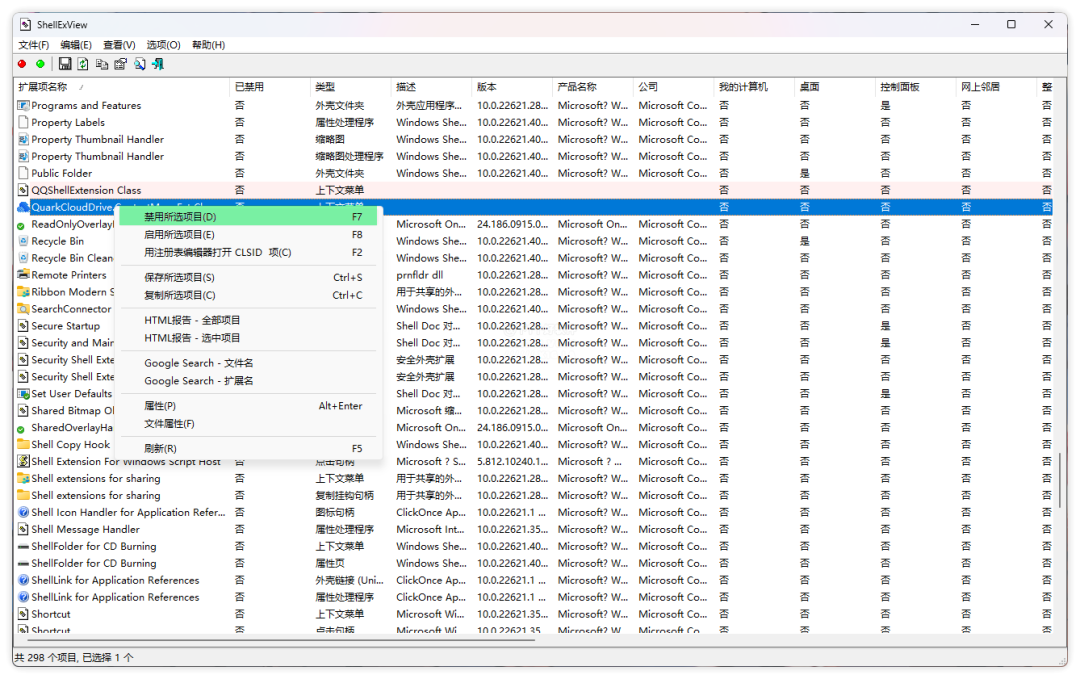This screenshot has height=679, width=1080.
Task: Choose 启用所选项目(E) in the context menu
Action: pos(249,235)
